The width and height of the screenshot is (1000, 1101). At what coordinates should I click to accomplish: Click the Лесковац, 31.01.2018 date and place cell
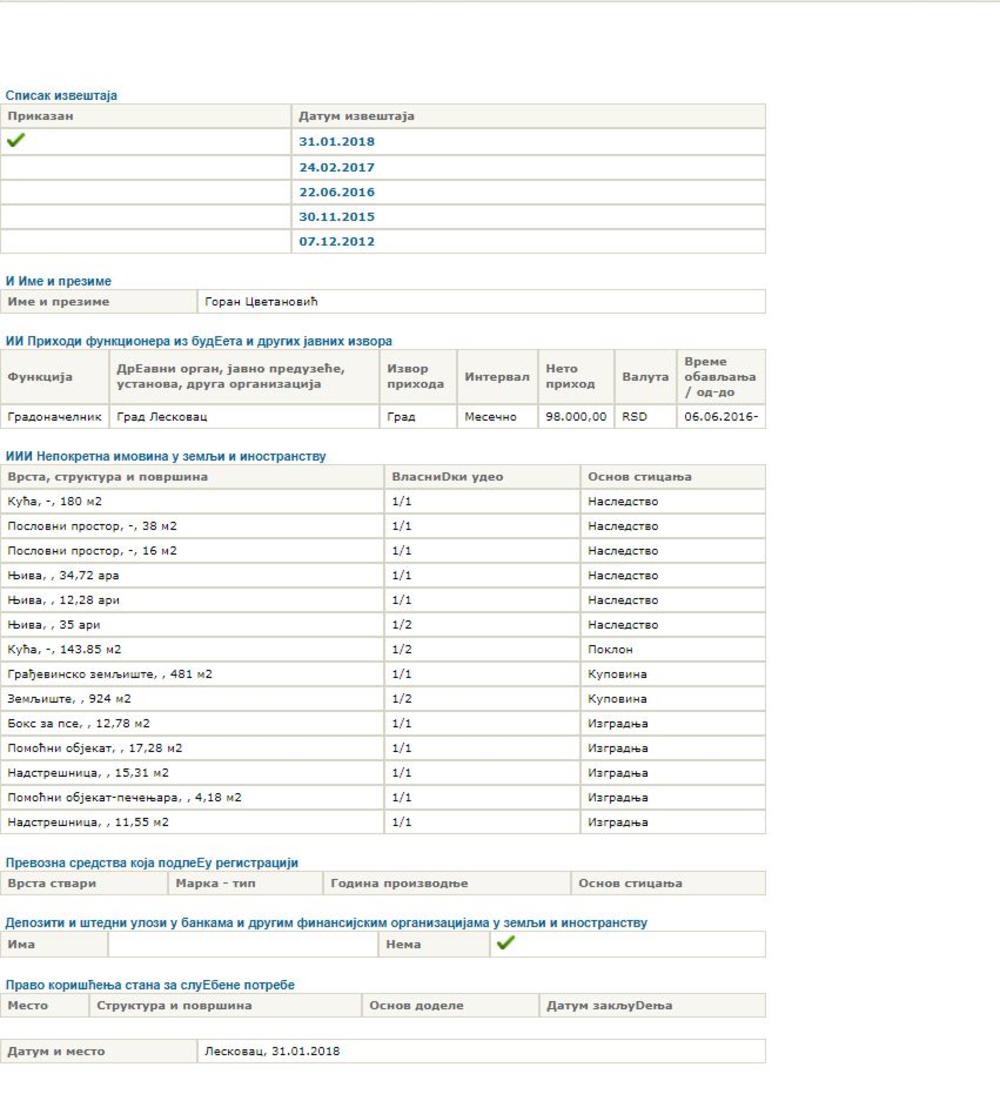click(x=272, y=1051)
